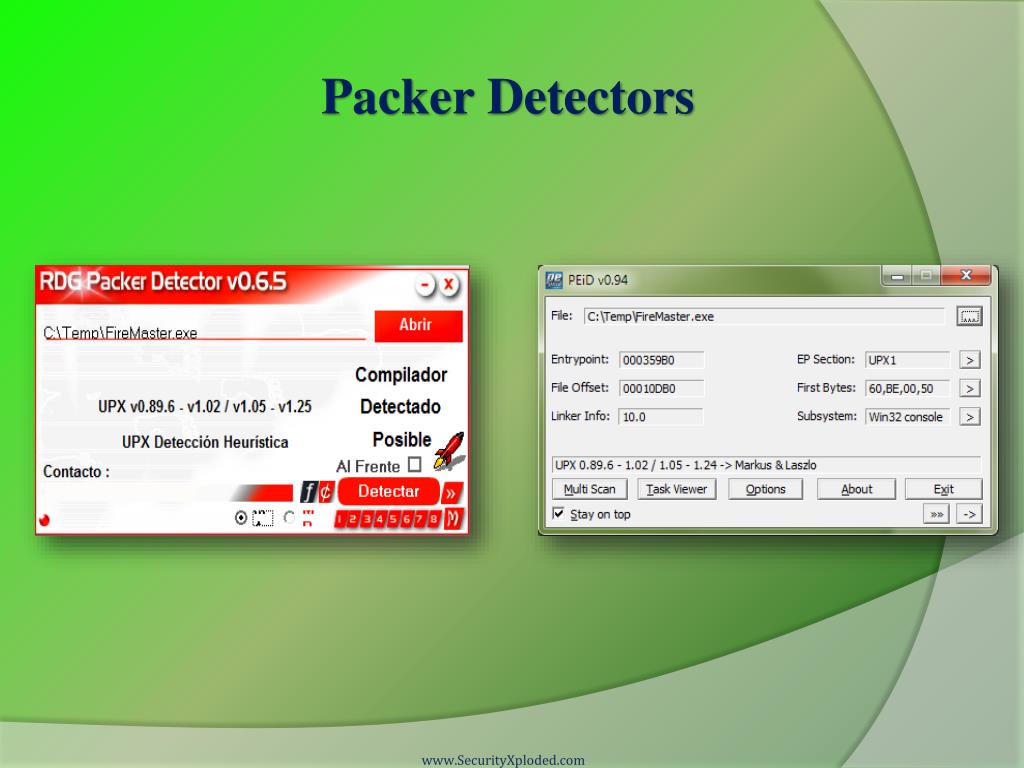
Task: Open the Facebook icon in RDG Packer Detector
Action: coord(308,490)
